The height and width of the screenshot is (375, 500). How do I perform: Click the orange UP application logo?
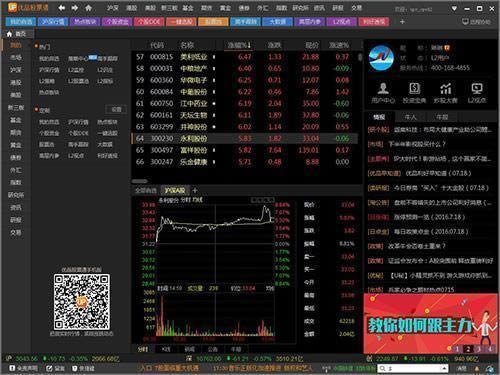click(12, 7)
